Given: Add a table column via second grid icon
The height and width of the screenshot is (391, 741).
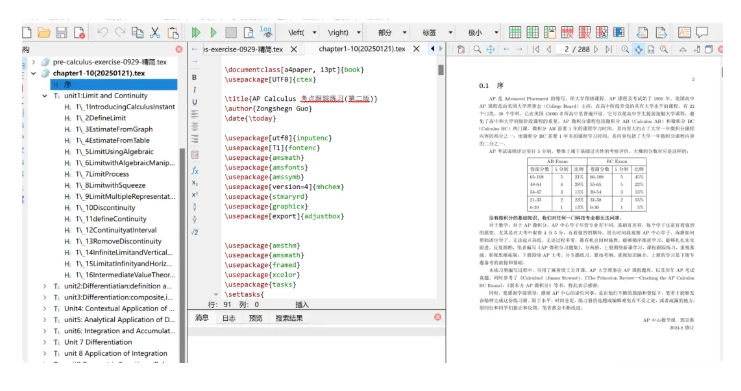Looking at the screenshot, I should pyautogui.click(x=532, y=32).
